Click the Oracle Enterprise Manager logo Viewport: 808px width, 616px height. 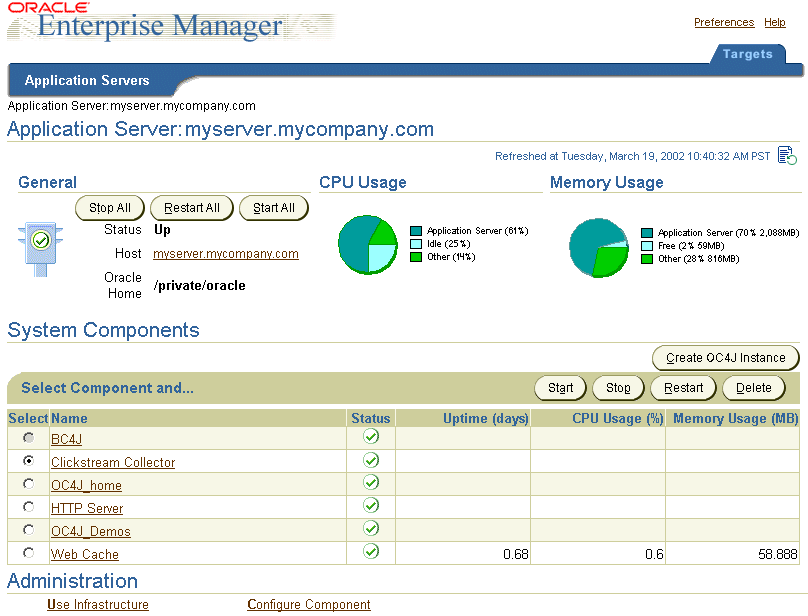pos(170,21)
